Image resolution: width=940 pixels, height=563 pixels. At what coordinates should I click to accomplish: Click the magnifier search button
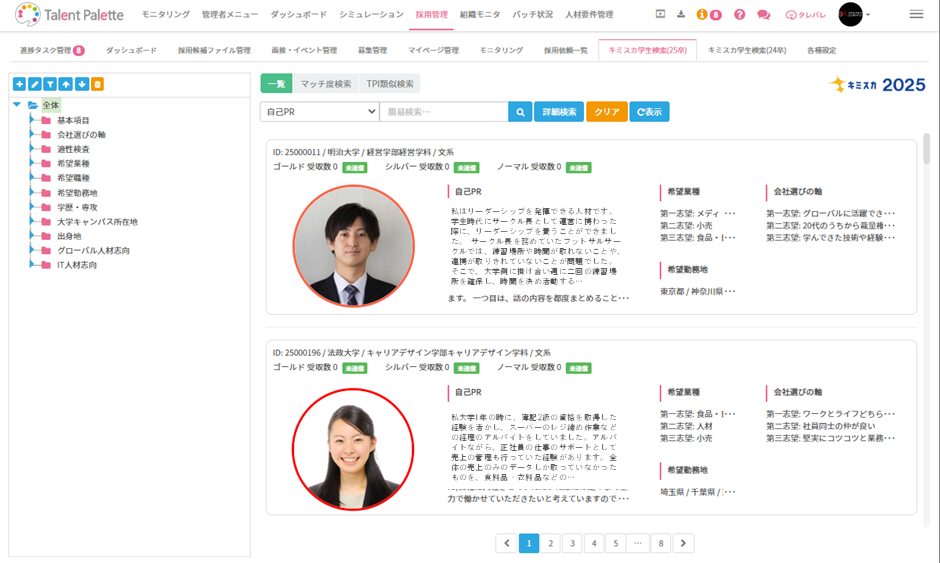tap(520, 112)
